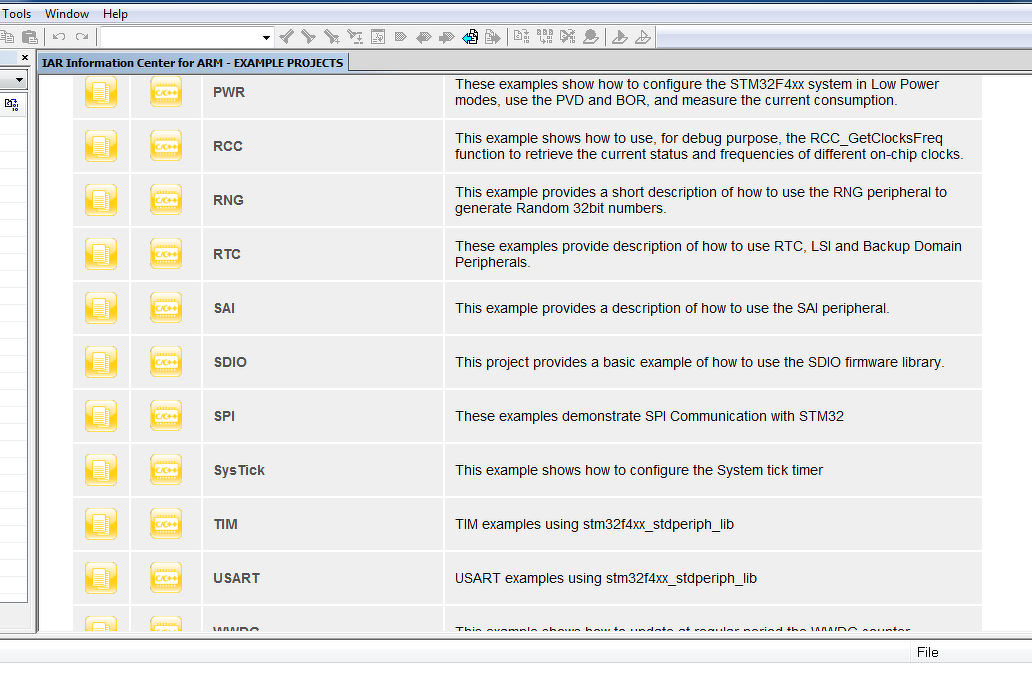
Task: Open the RNG C/C++ project icon
Action: tap(166, 200)
